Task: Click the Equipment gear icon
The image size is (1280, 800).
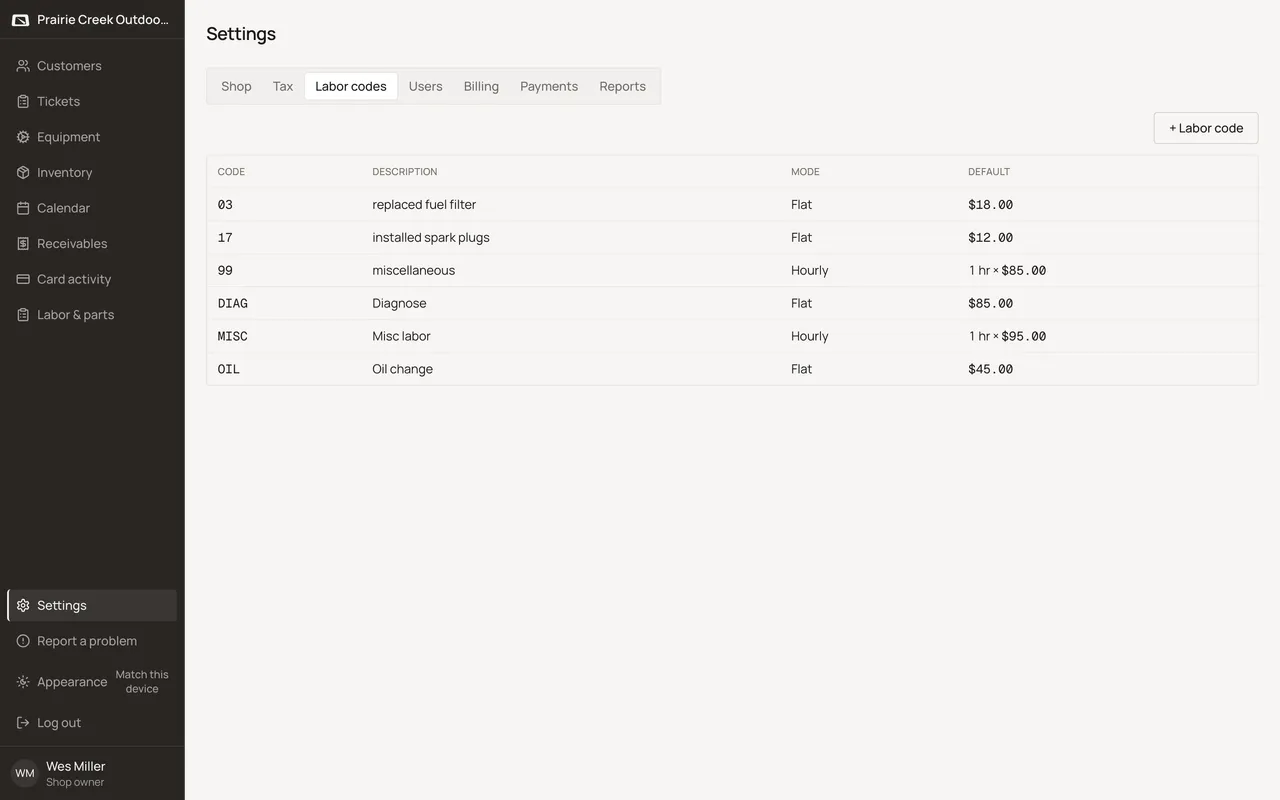Action: pyautogui.click(x=23, y=137)
